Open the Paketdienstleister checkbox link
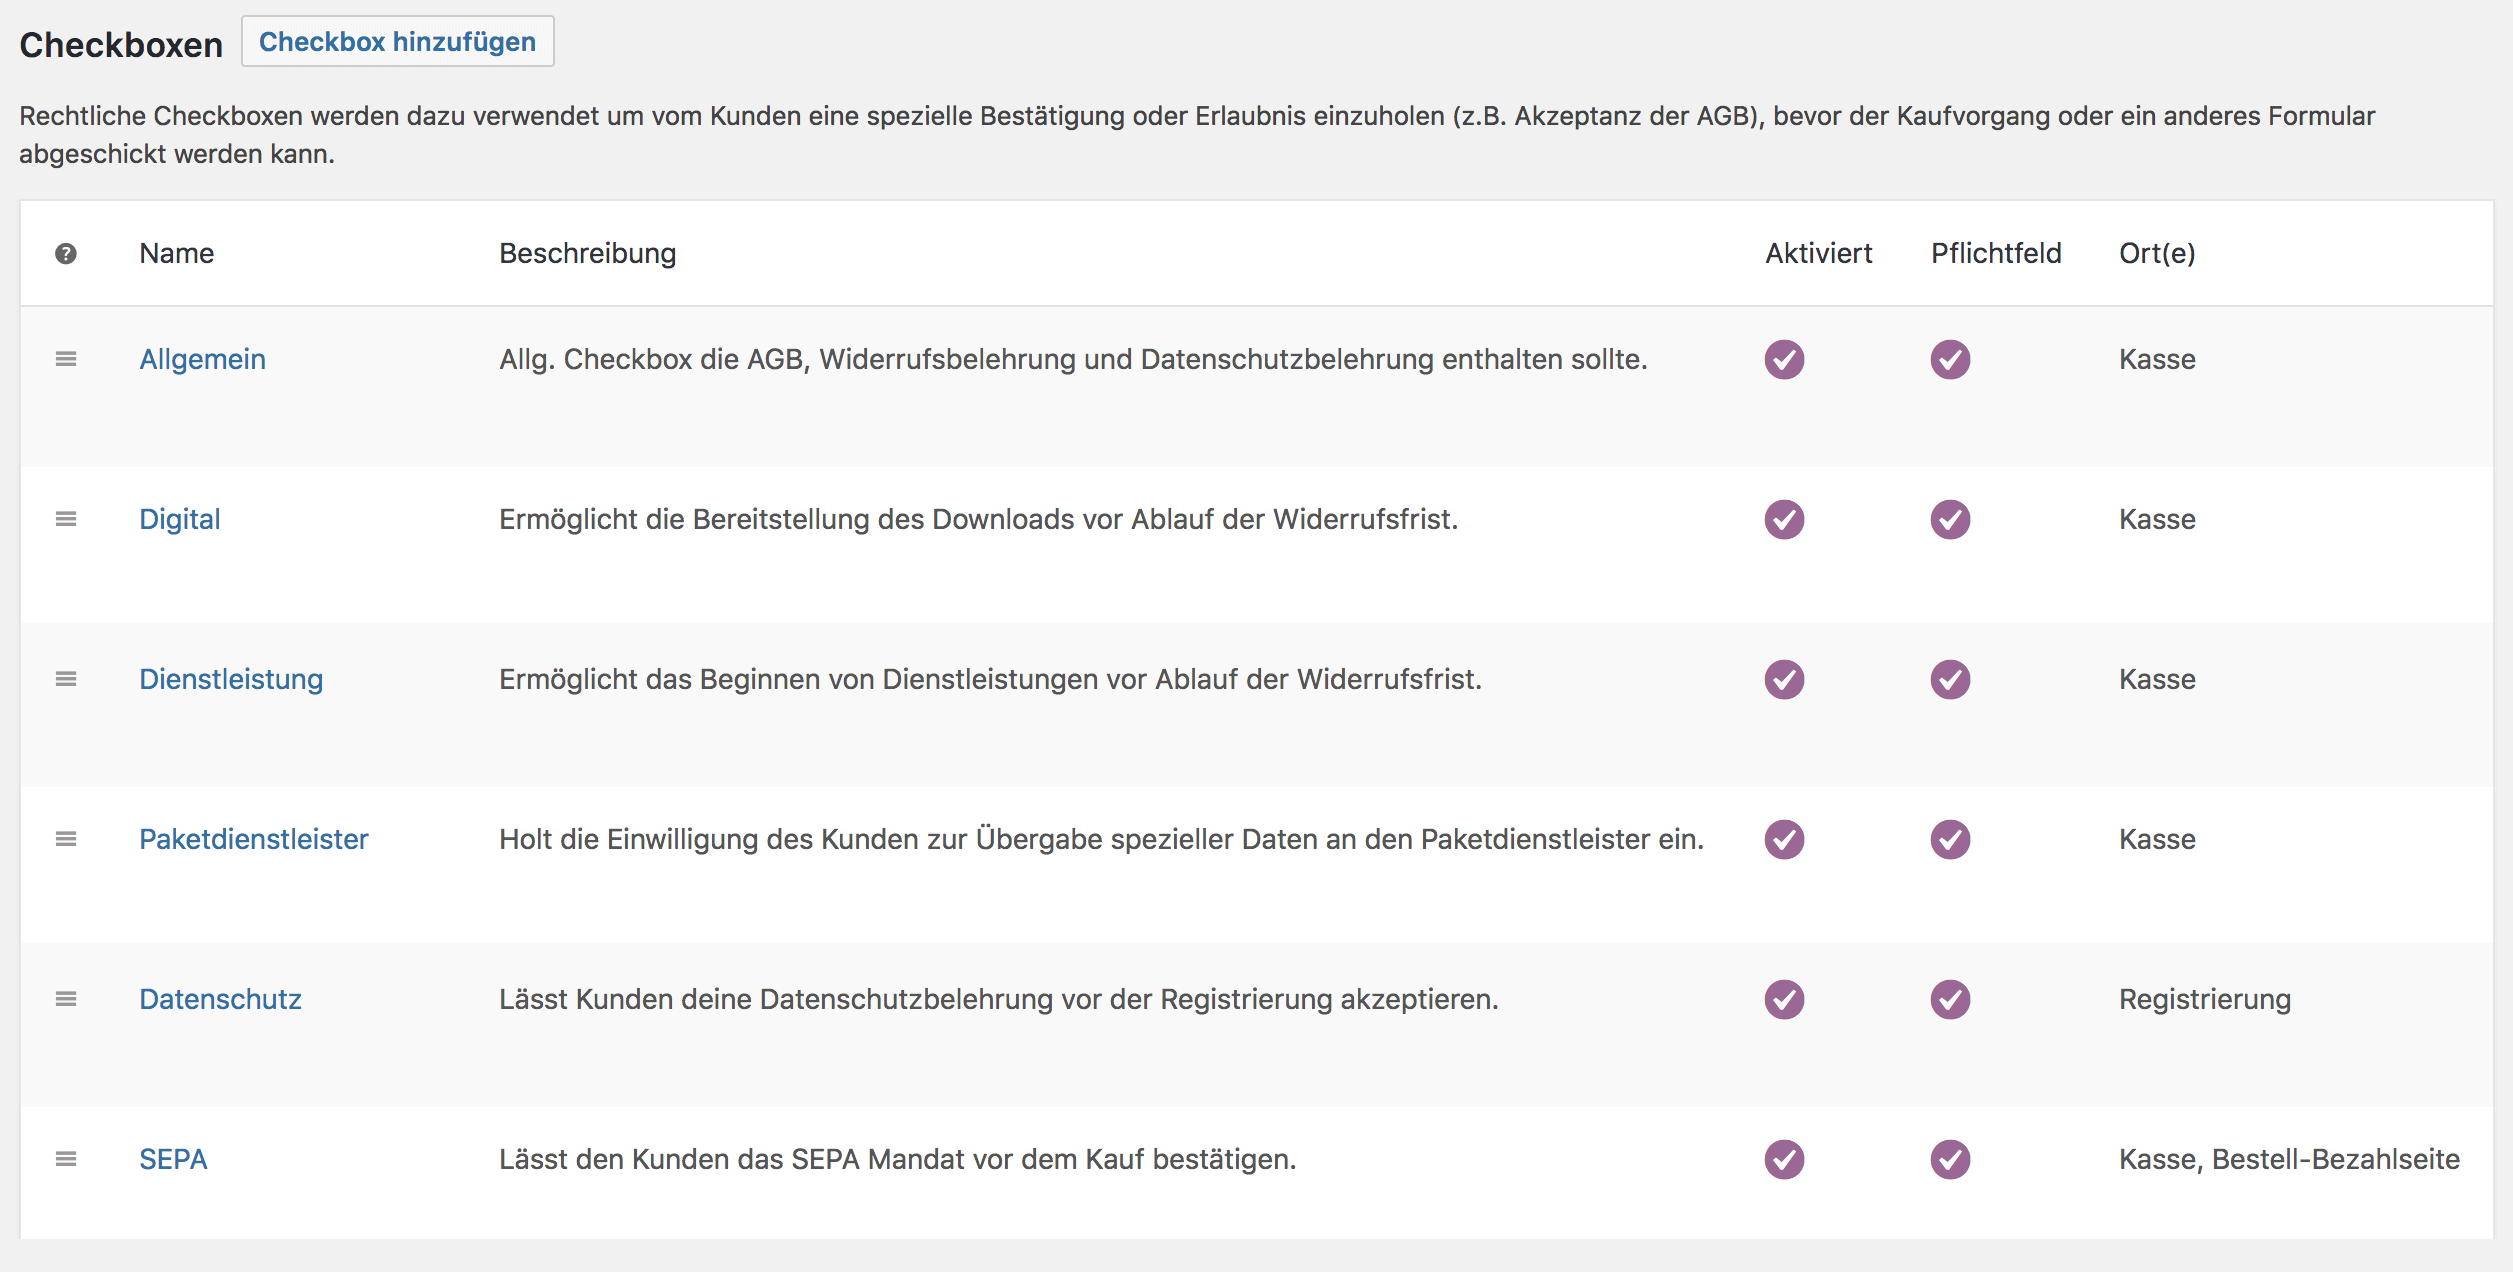2513x1272 pixels. [x=253, y=839]
